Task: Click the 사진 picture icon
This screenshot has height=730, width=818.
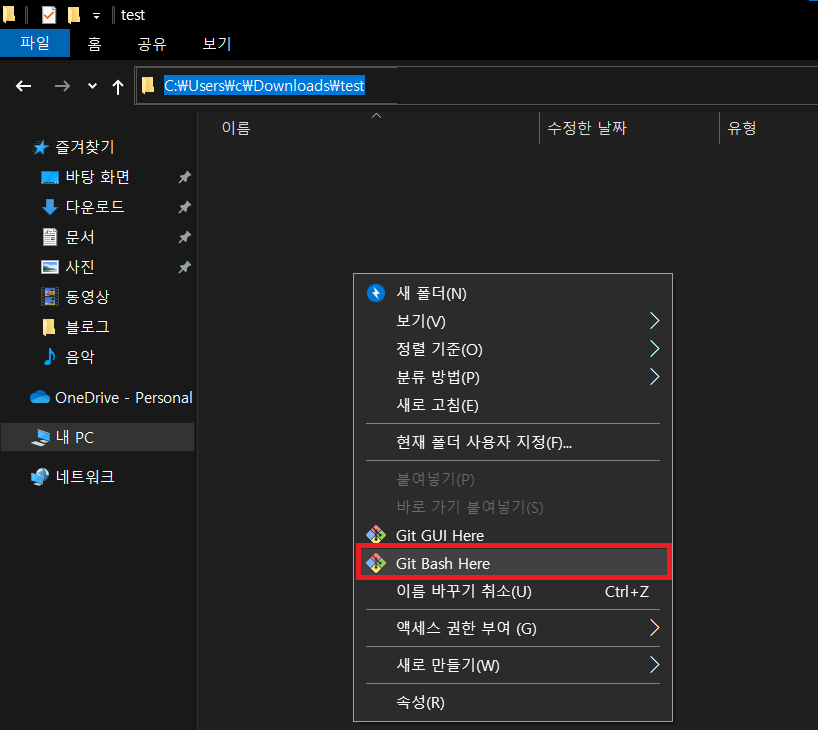Action: click(50, 267)
